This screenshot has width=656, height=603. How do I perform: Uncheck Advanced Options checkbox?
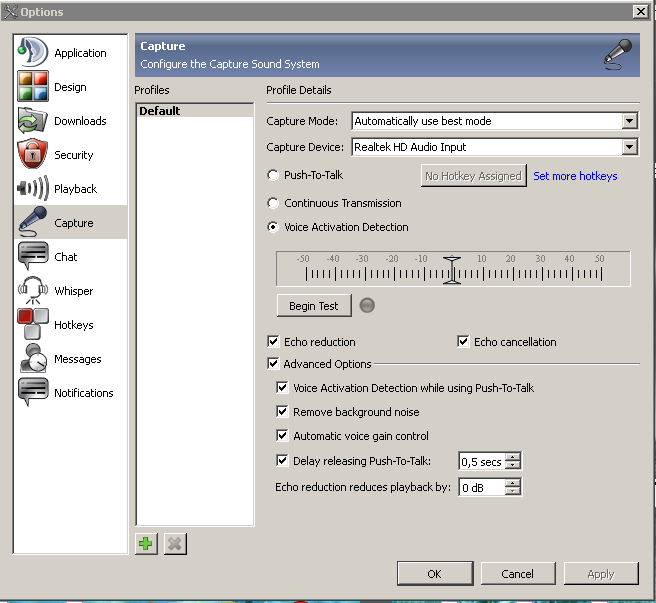tap(273, 363)
